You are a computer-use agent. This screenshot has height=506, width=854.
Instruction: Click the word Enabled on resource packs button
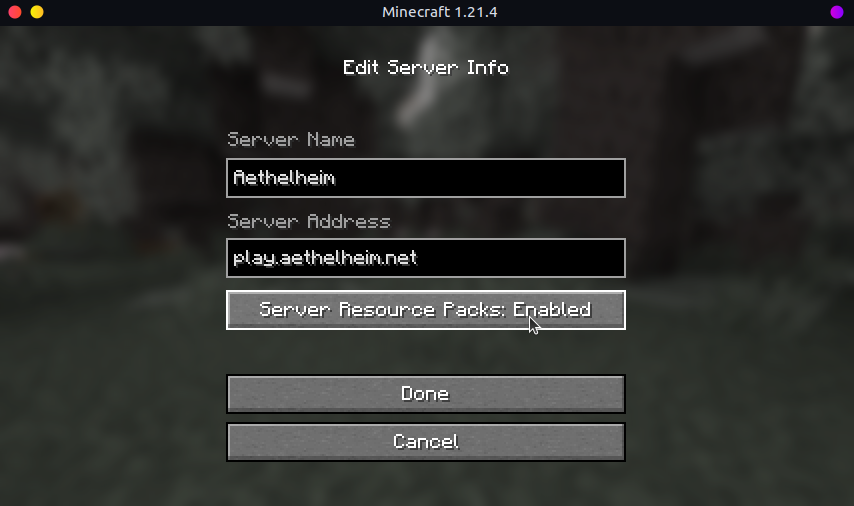tap(552, 310)
